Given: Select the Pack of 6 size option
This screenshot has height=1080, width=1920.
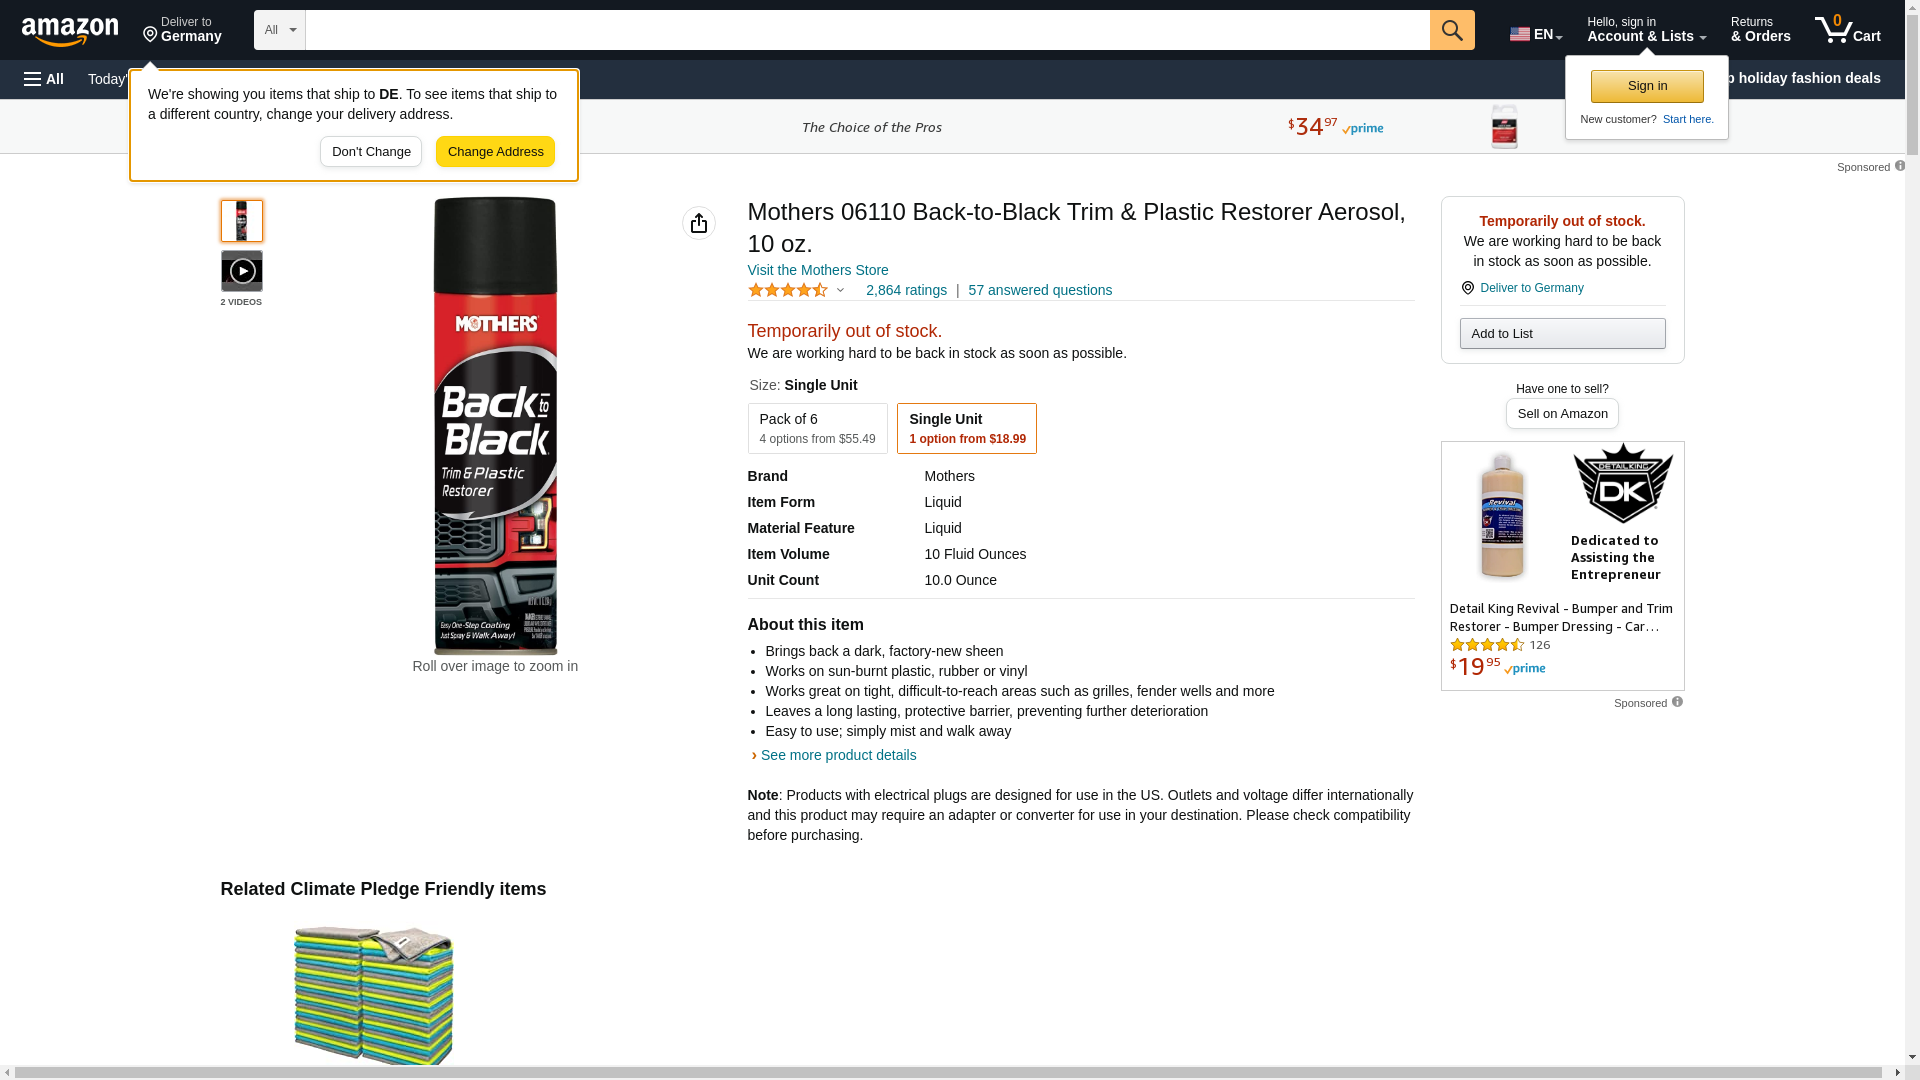Looking at the screenshot, I should point(817,428).
